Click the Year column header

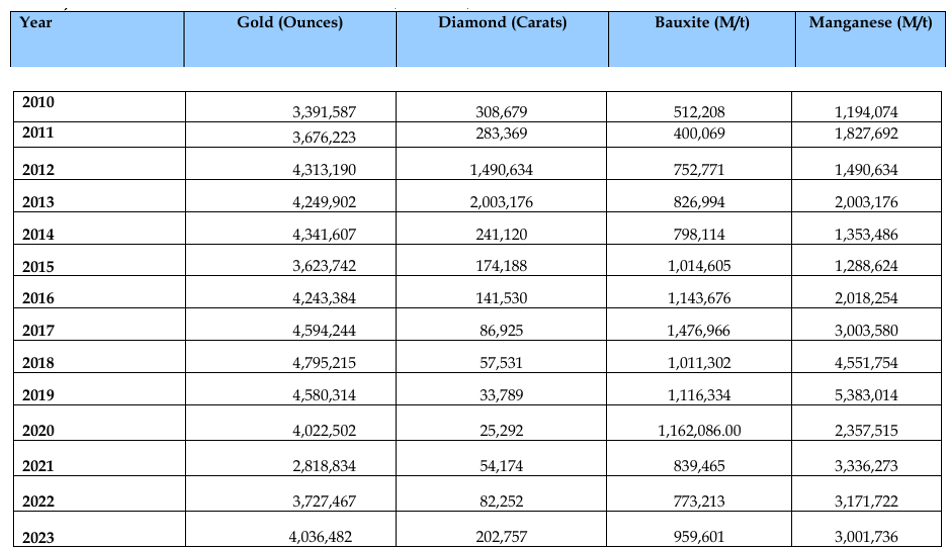point(36,23)
